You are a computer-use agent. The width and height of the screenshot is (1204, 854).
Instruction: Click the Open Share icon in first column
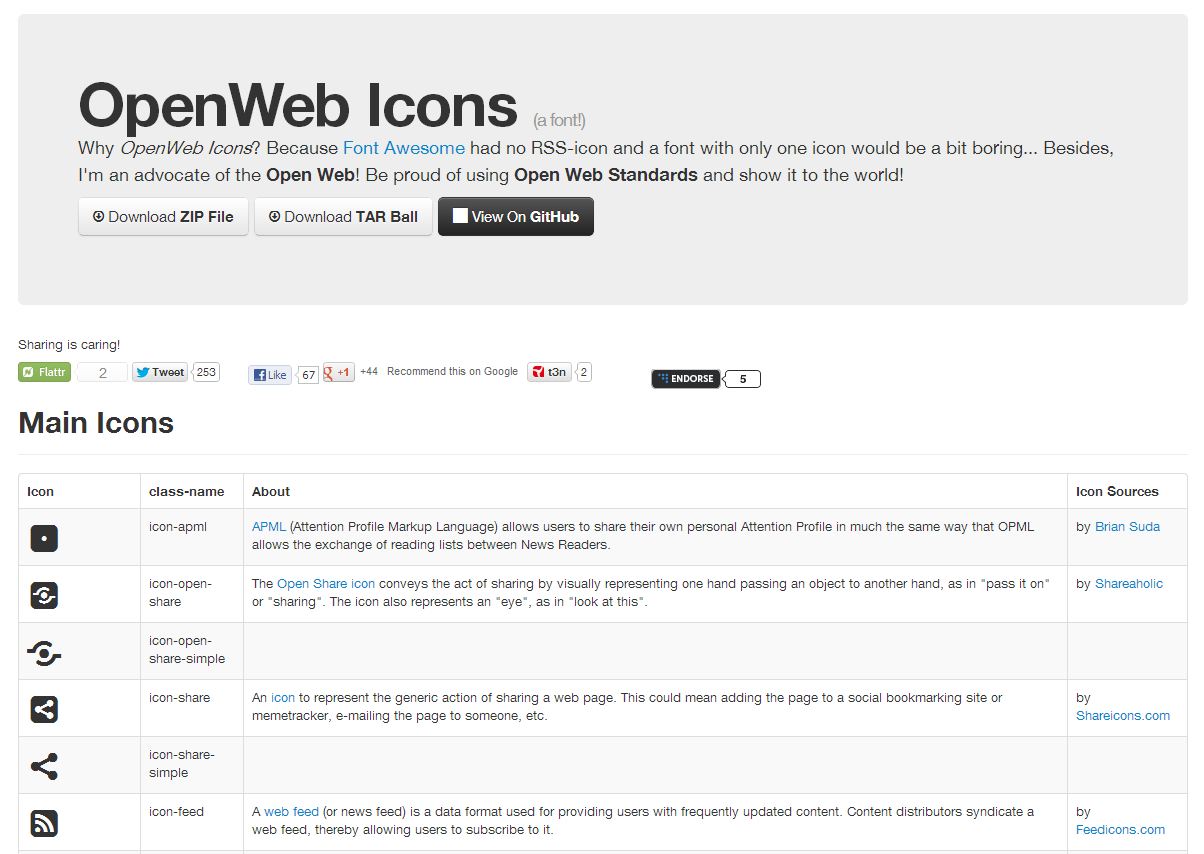[x=44, y=596]
